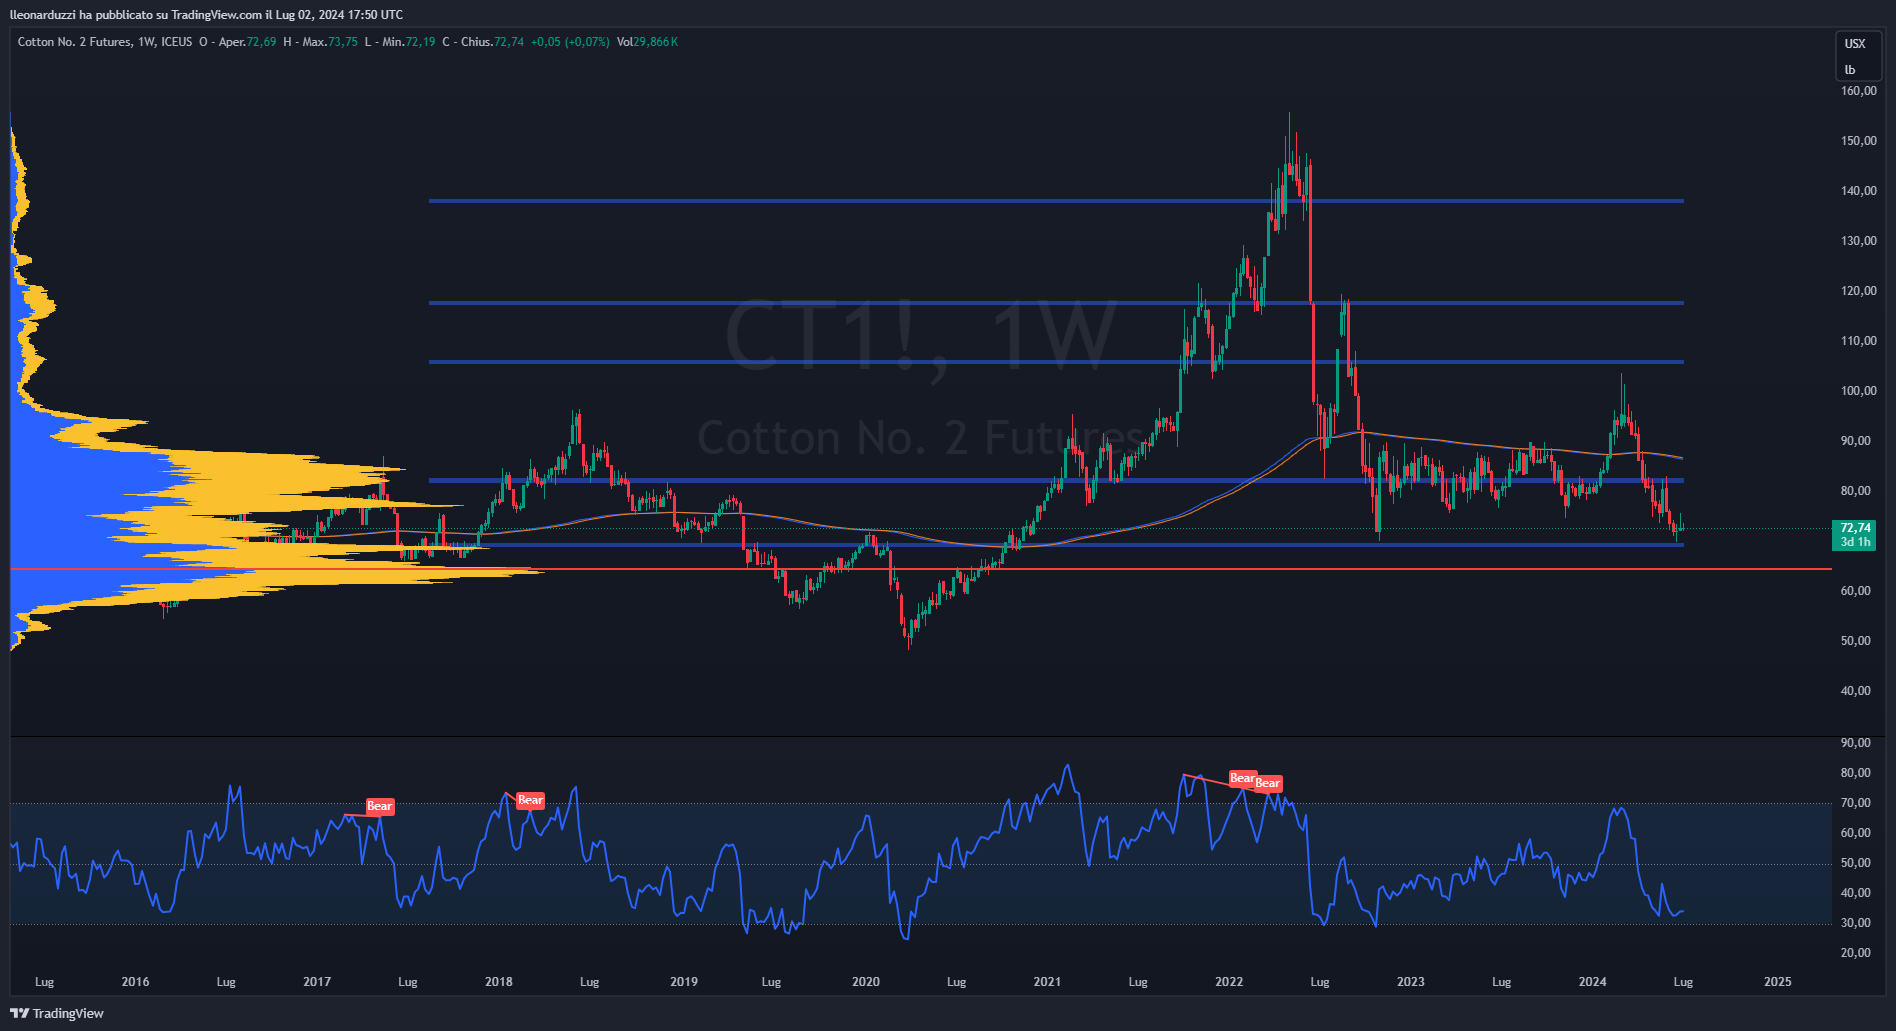Viewport: 1896px width, 1031px height.
Task: Click the 120,00 price axis label
Action: coord(1858,291)
